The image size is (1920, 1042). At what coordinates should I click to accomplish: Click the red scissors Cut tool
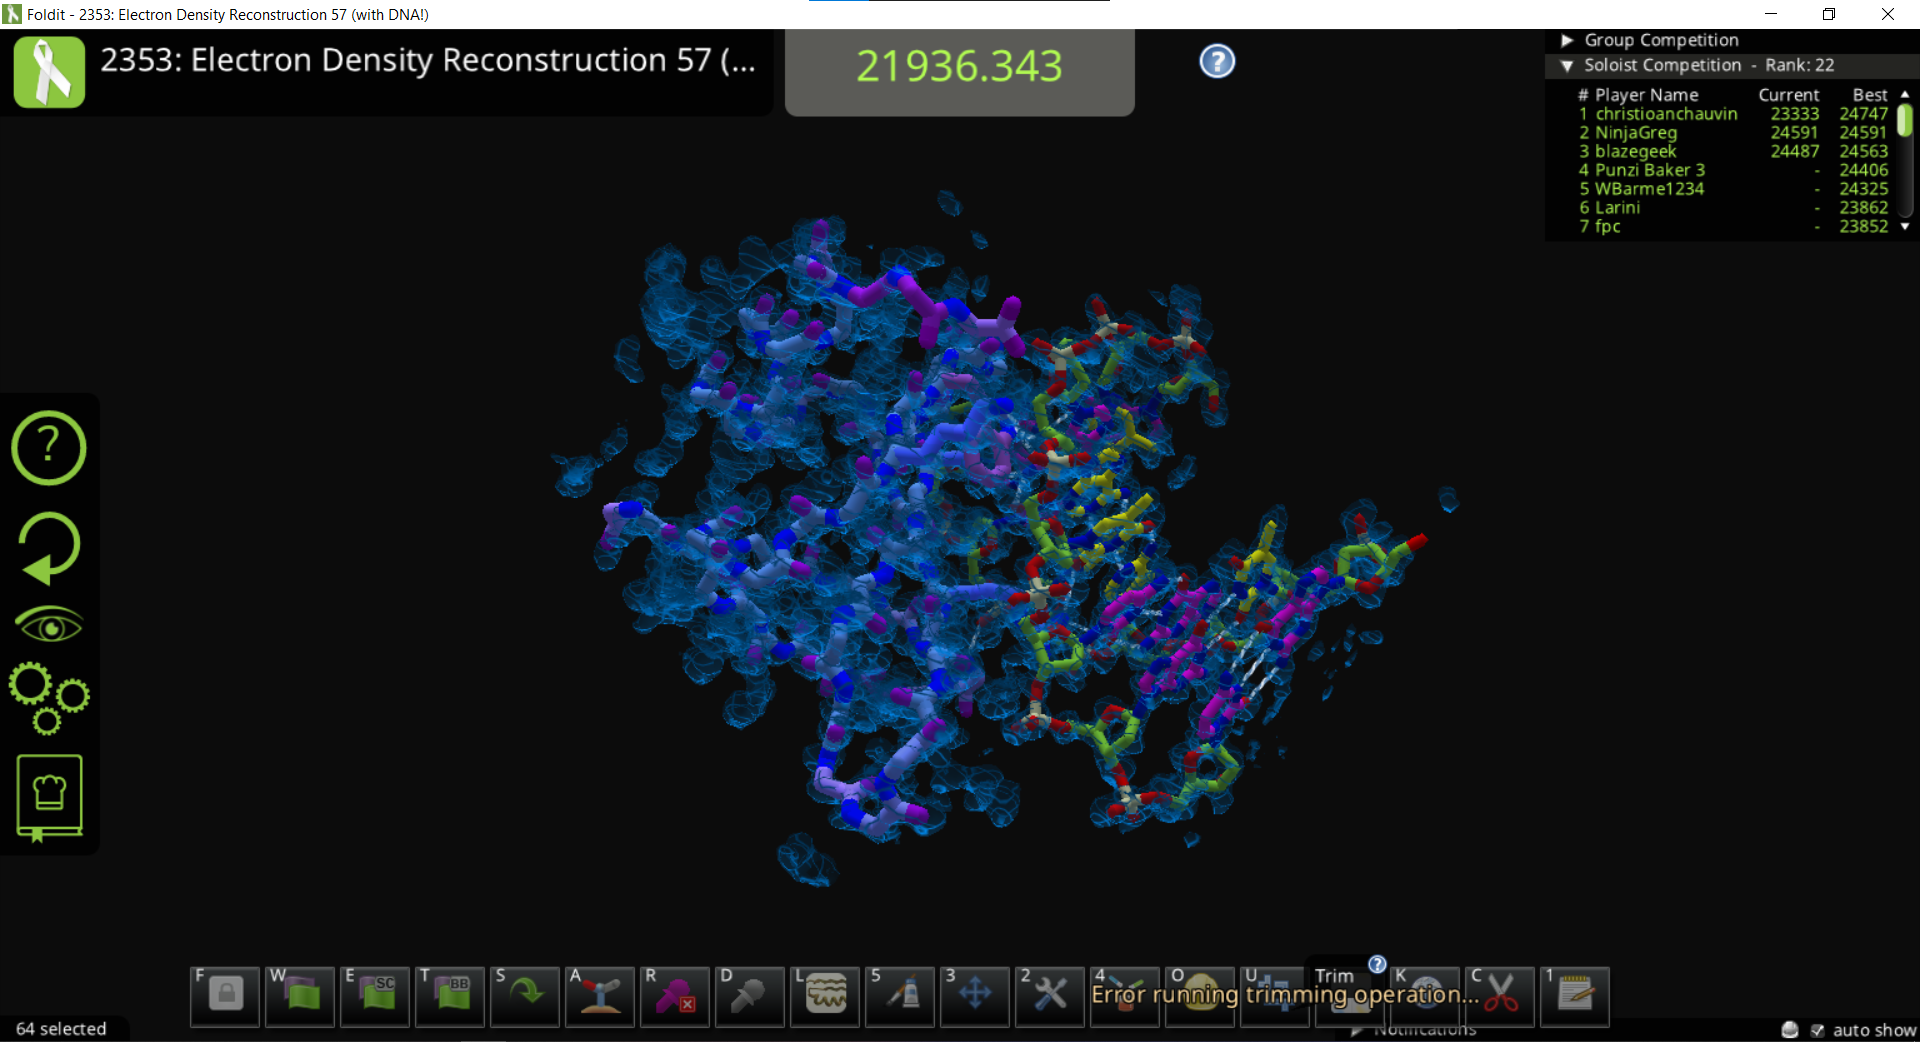[x=1500, y=996]
